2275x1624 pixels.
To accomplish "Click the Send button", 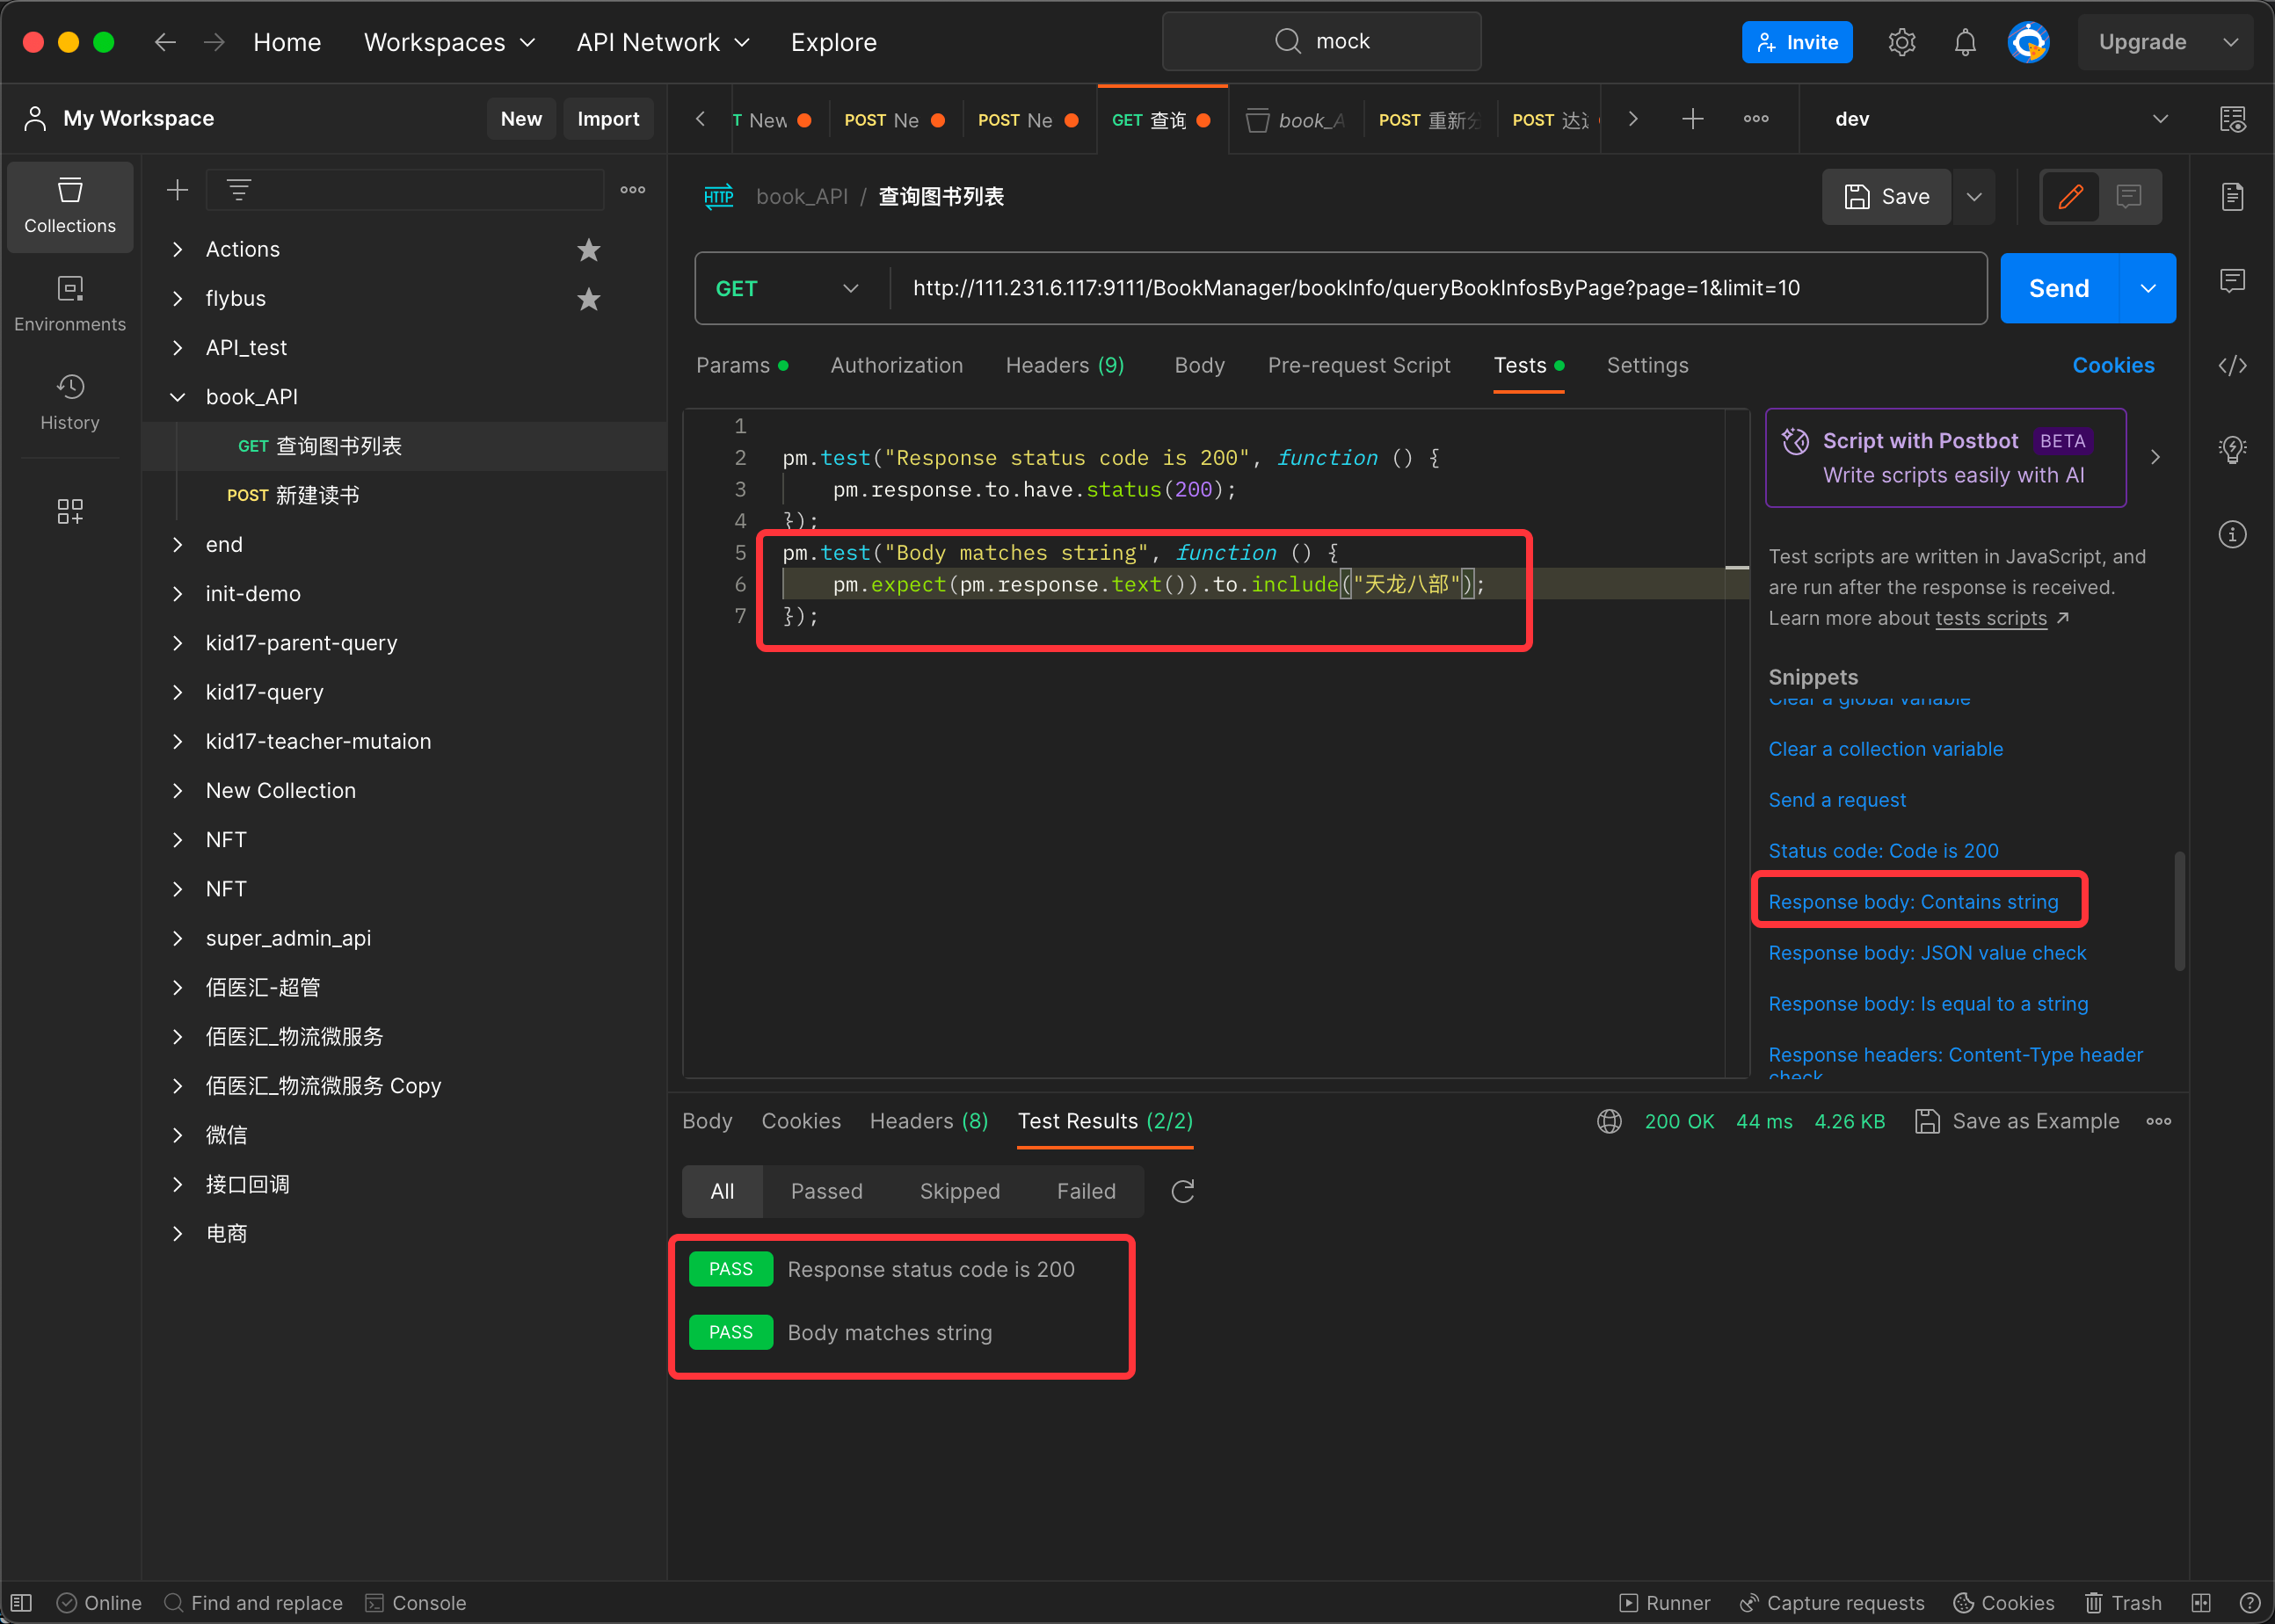I will coord(2058,289).
